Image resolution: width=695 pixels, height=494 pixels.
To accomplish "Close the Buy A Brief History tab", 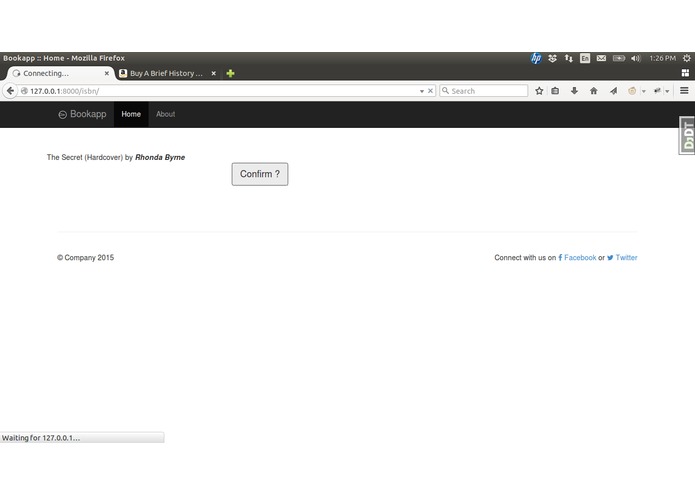I will pos(214,73).
